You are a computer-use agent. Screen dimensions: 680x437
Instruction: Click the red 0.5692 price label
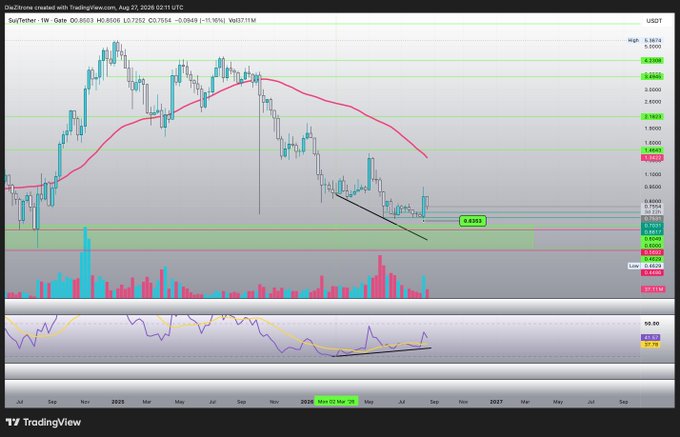[652, 252]
